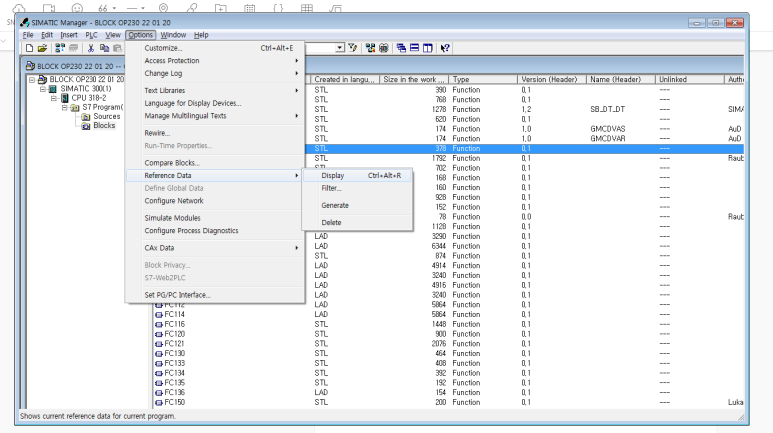This screenshot has height=433, width=773.
Task: Click the S7 Memory Card toolbar icon
Action: point(73,48)
